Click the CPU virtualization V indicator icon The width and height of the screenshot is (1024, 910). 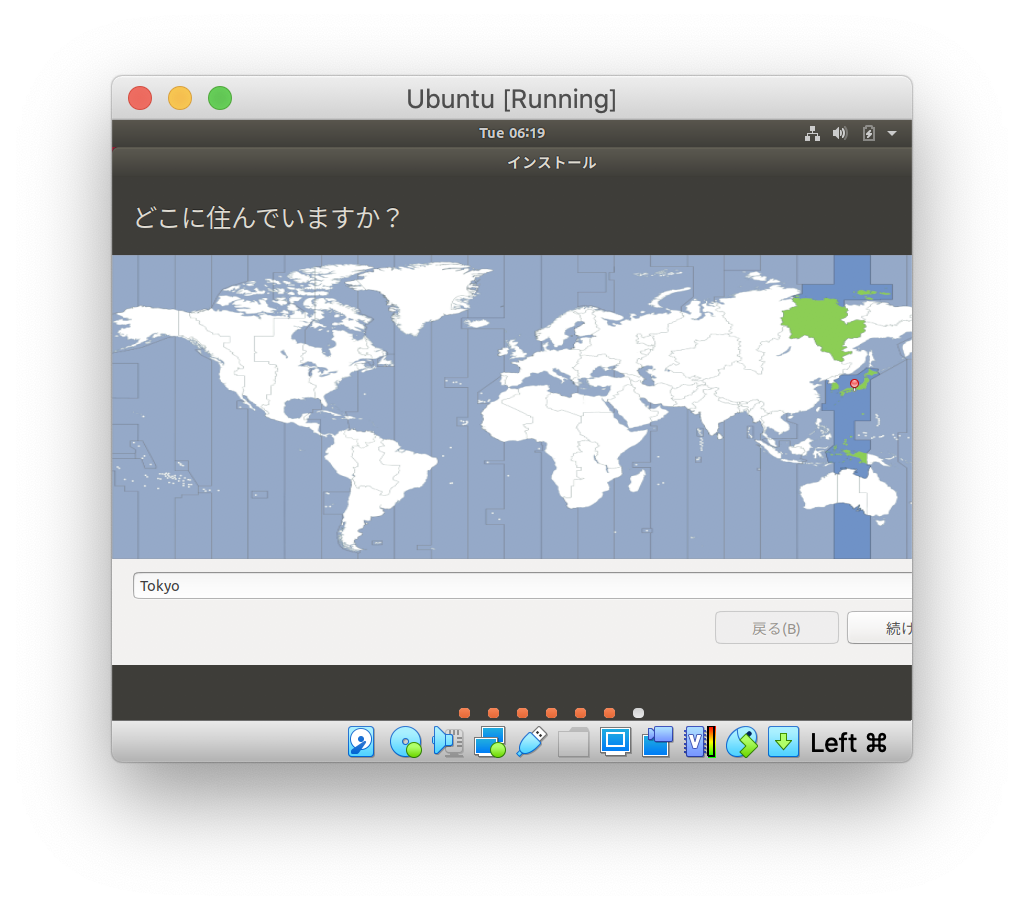pos(699,742)
